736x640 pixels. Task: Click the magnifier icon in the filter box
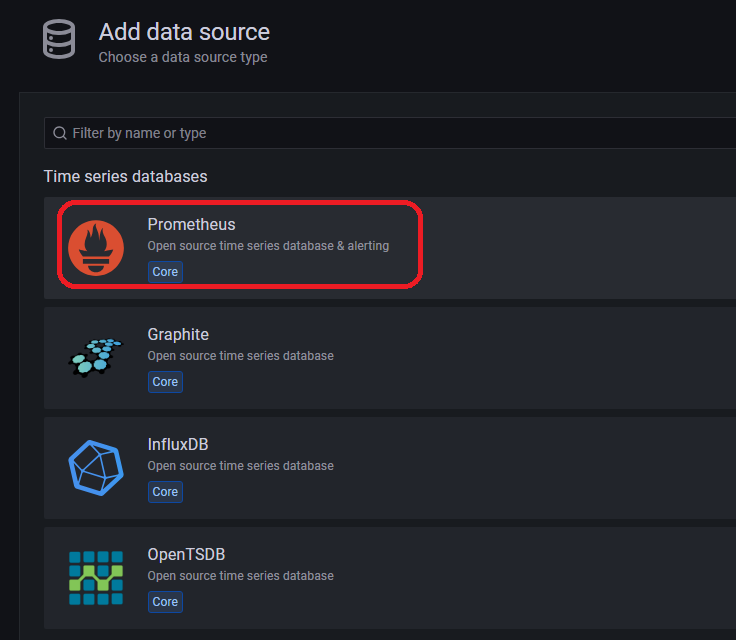[x=60, y=133]
